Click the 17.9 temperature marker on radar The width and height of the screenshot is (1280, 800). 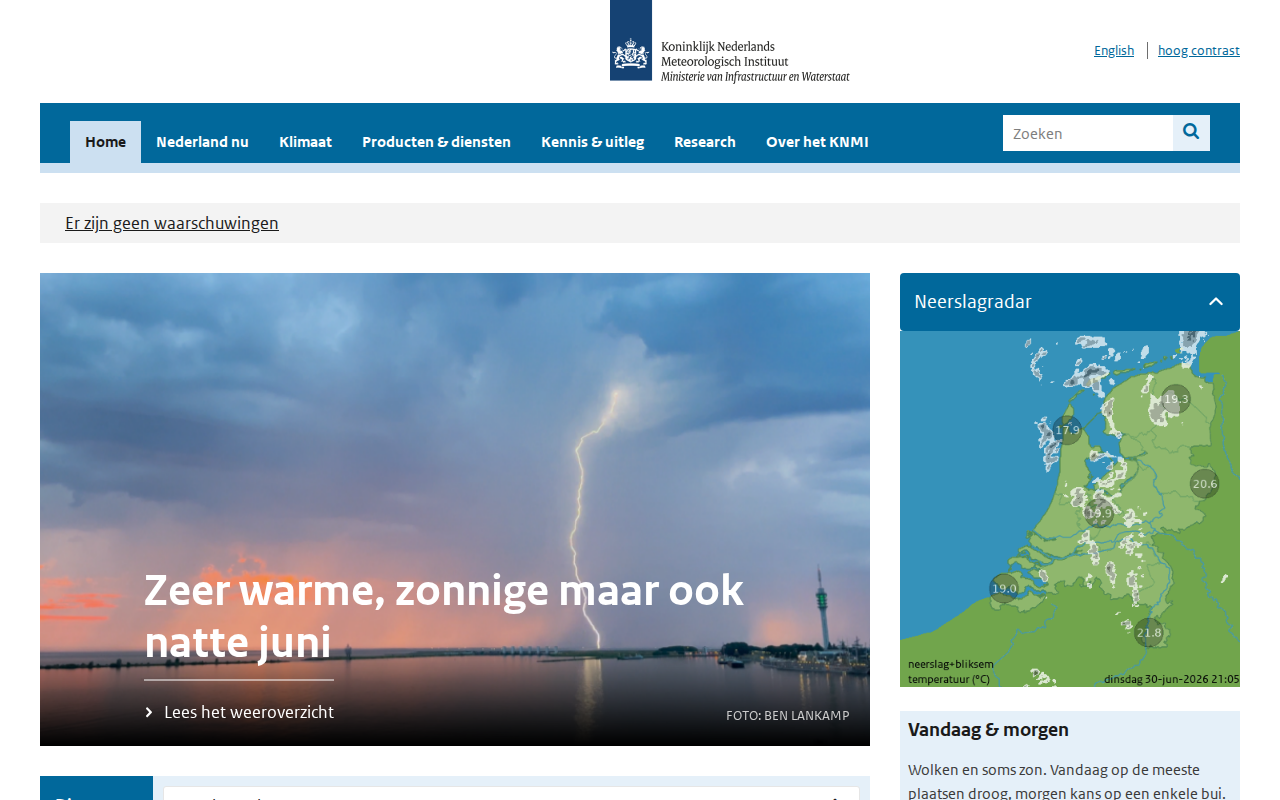point(1068,430)
